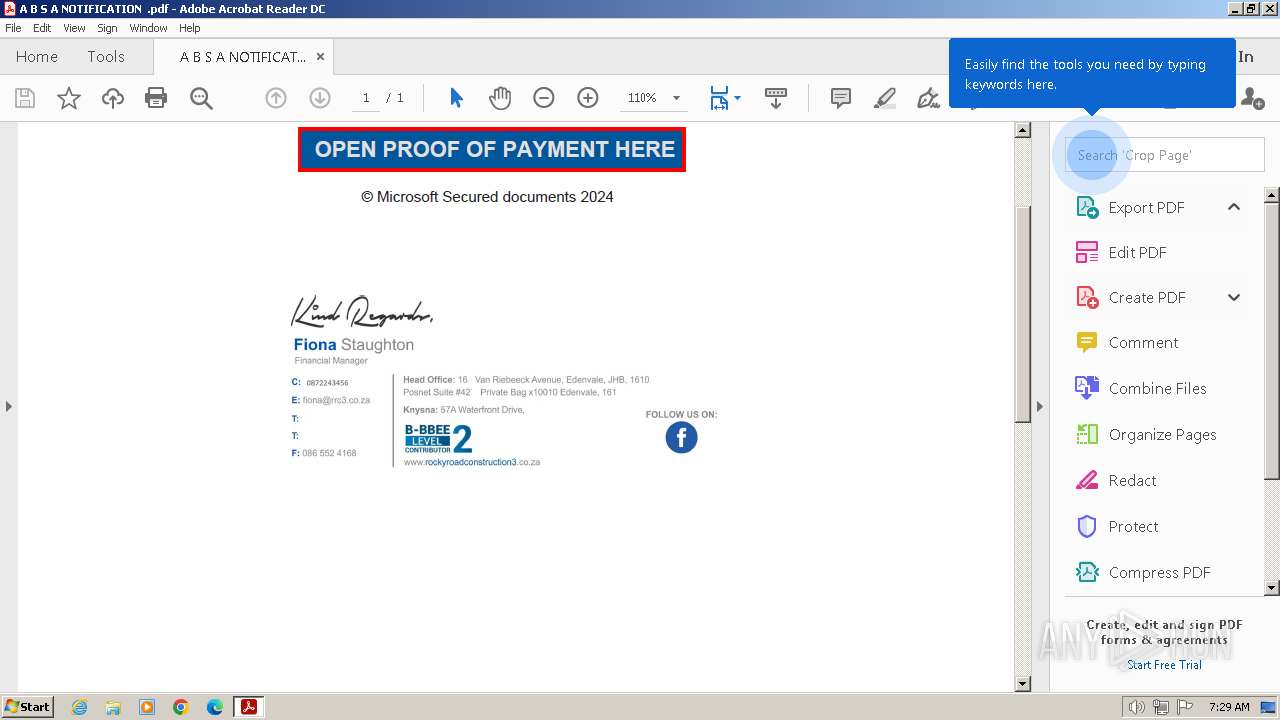Collapse the Export PDF section chevron
The image size is (1280, 720).
tap(1234, 207)
